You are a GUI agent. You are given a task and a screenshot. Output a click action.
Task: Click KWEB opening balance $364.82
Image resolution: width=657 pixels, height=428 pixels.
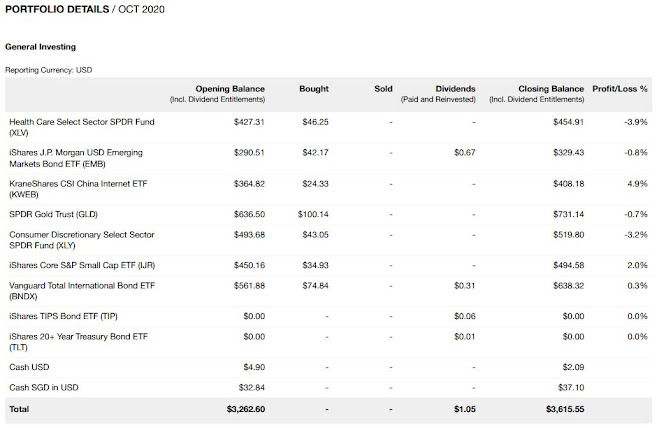[249, 184]
